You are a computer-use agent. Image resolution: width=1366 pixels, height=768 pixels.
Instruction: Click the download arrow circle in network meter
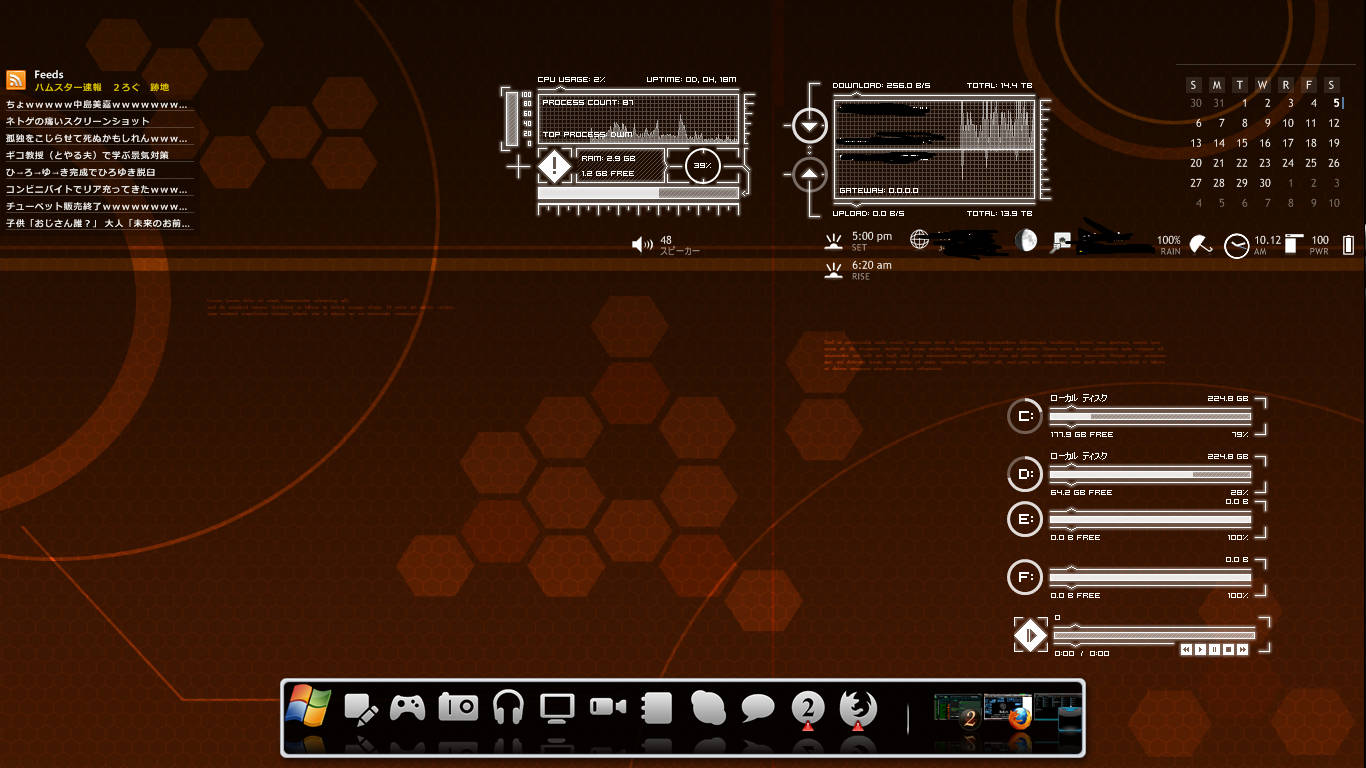pyautogui.click(x=810, y=126)
